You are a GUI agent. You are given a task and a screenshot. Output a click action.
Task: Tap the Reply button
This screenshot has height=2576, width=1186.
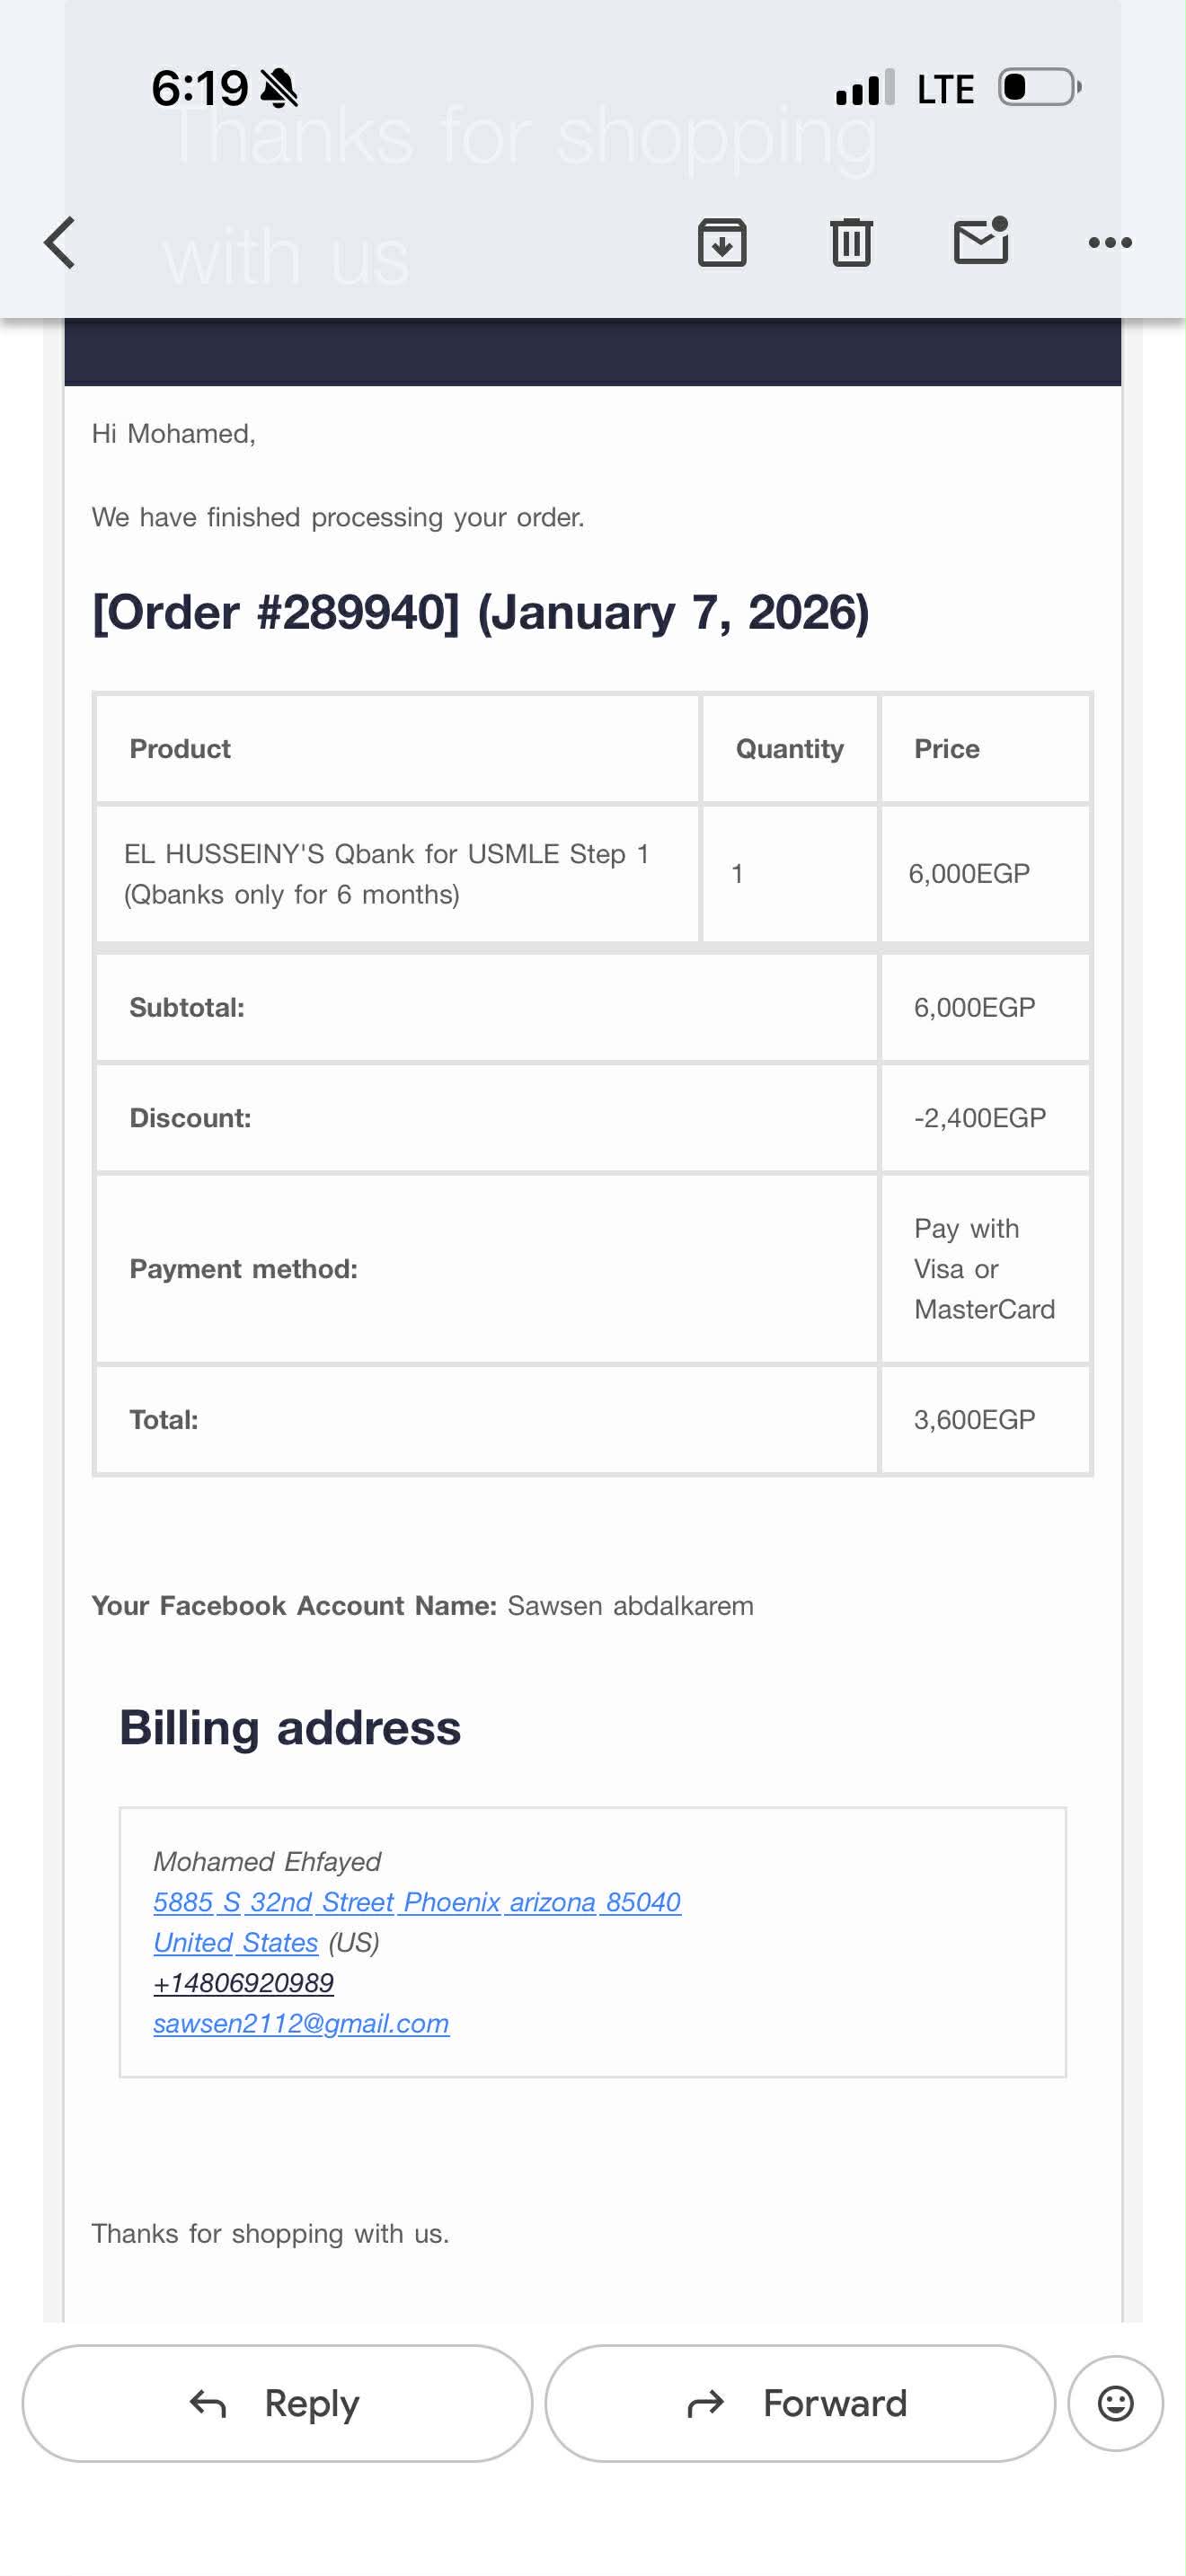[x=277, y=2403]
